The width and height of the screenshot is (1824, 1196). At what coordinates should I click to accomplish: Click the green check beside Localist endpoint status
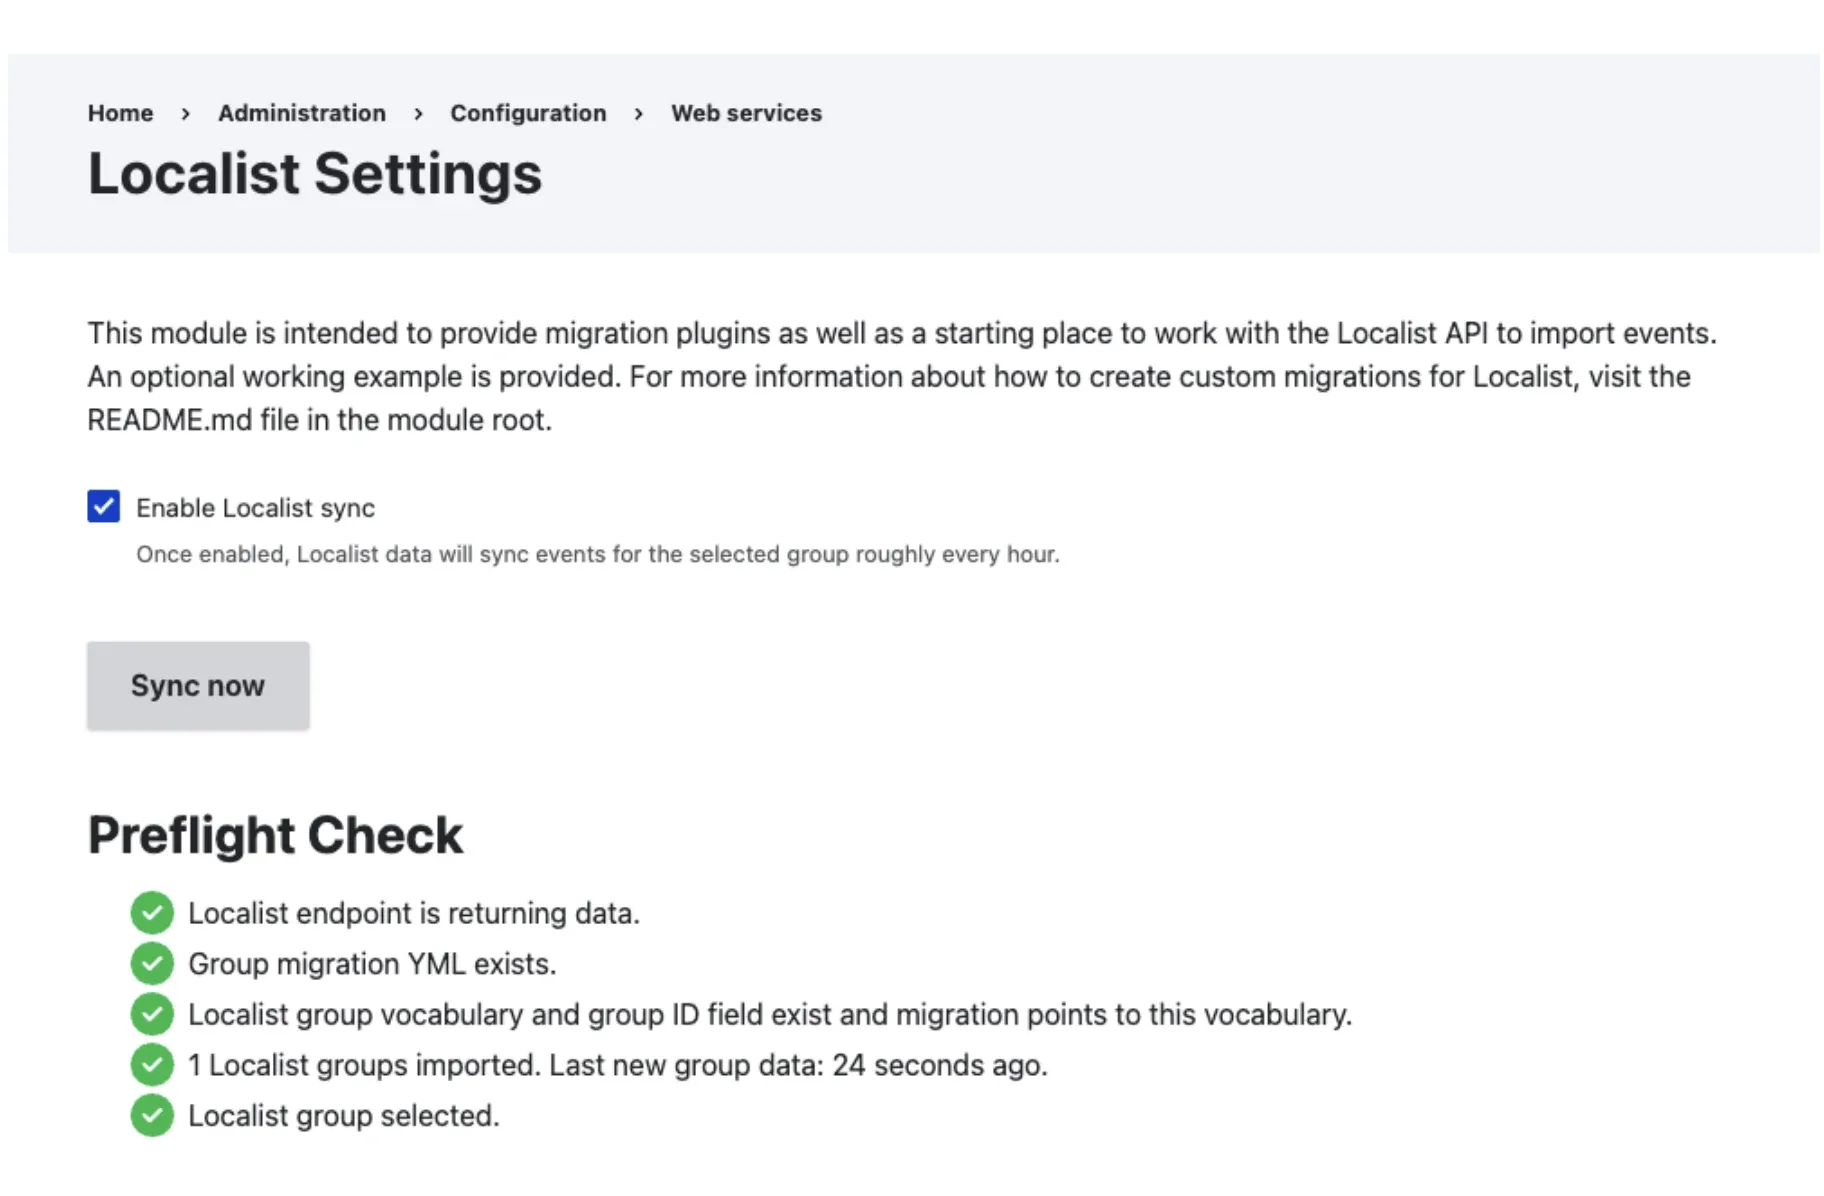tap(151, 913)
